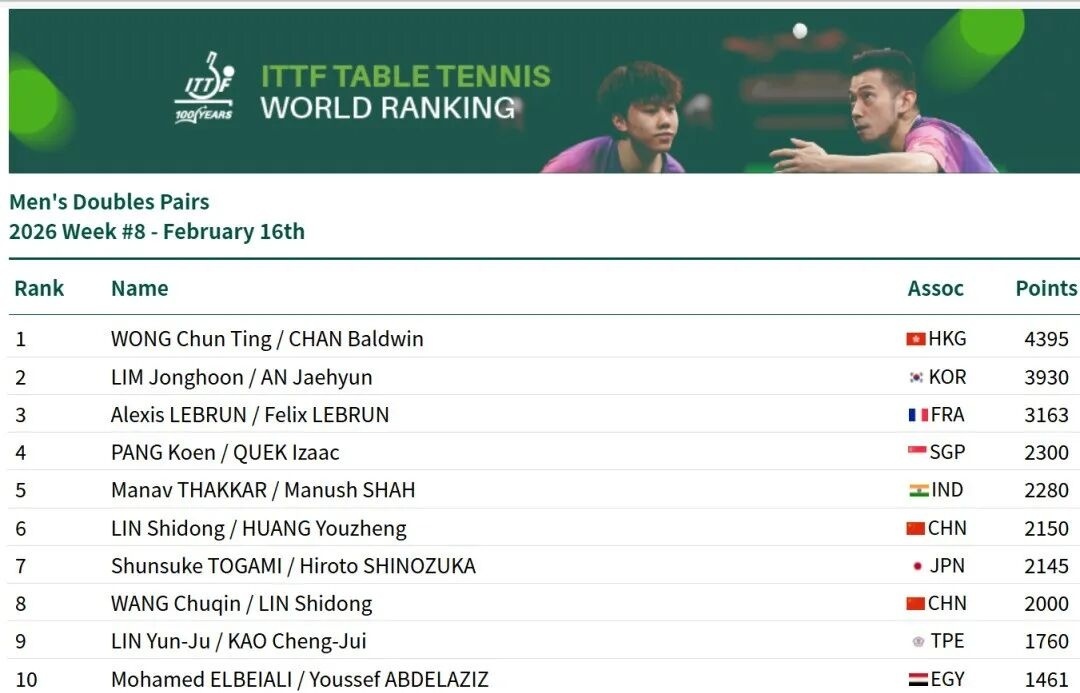Viewport: 1080px width, 693px height.
Task: Click the Japan flag icon
Action: point(917,566)
